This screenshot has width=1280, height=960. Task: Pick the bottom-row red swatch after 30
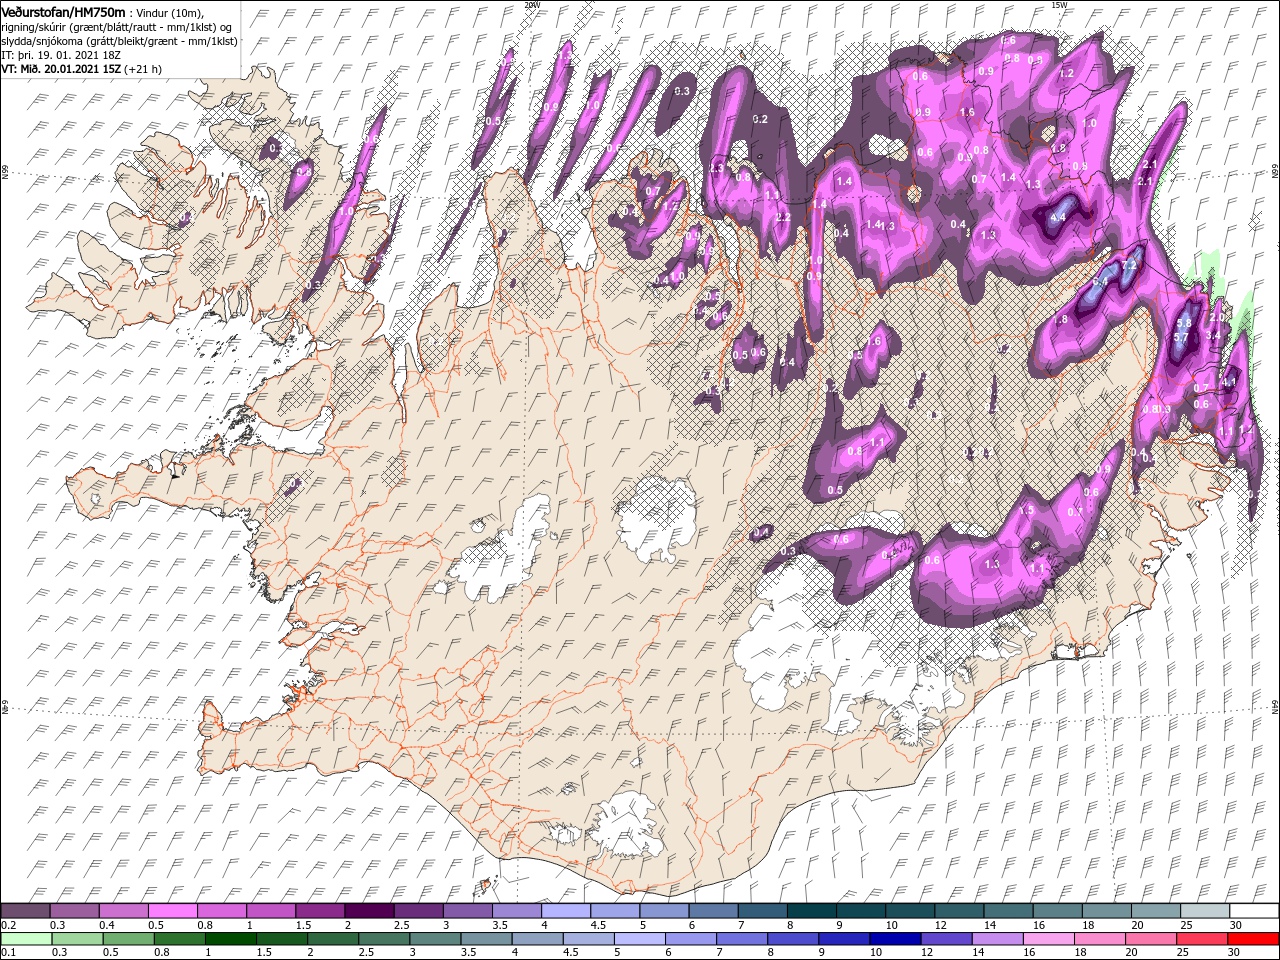[x=1254, y=939]
